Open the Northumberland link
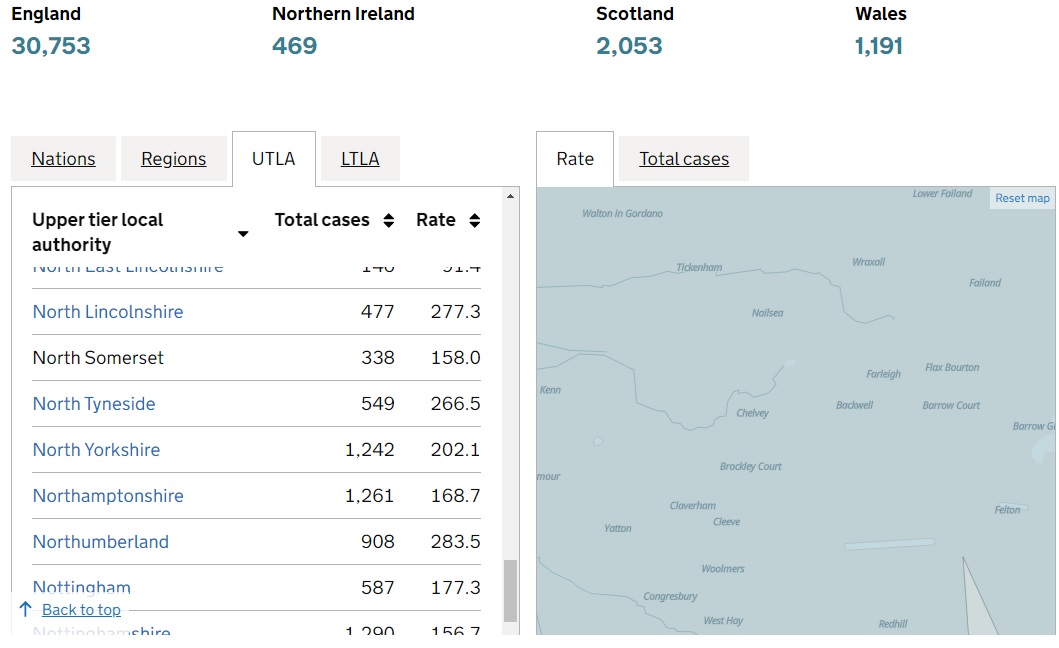1059x648 pixels. point(100,542)
